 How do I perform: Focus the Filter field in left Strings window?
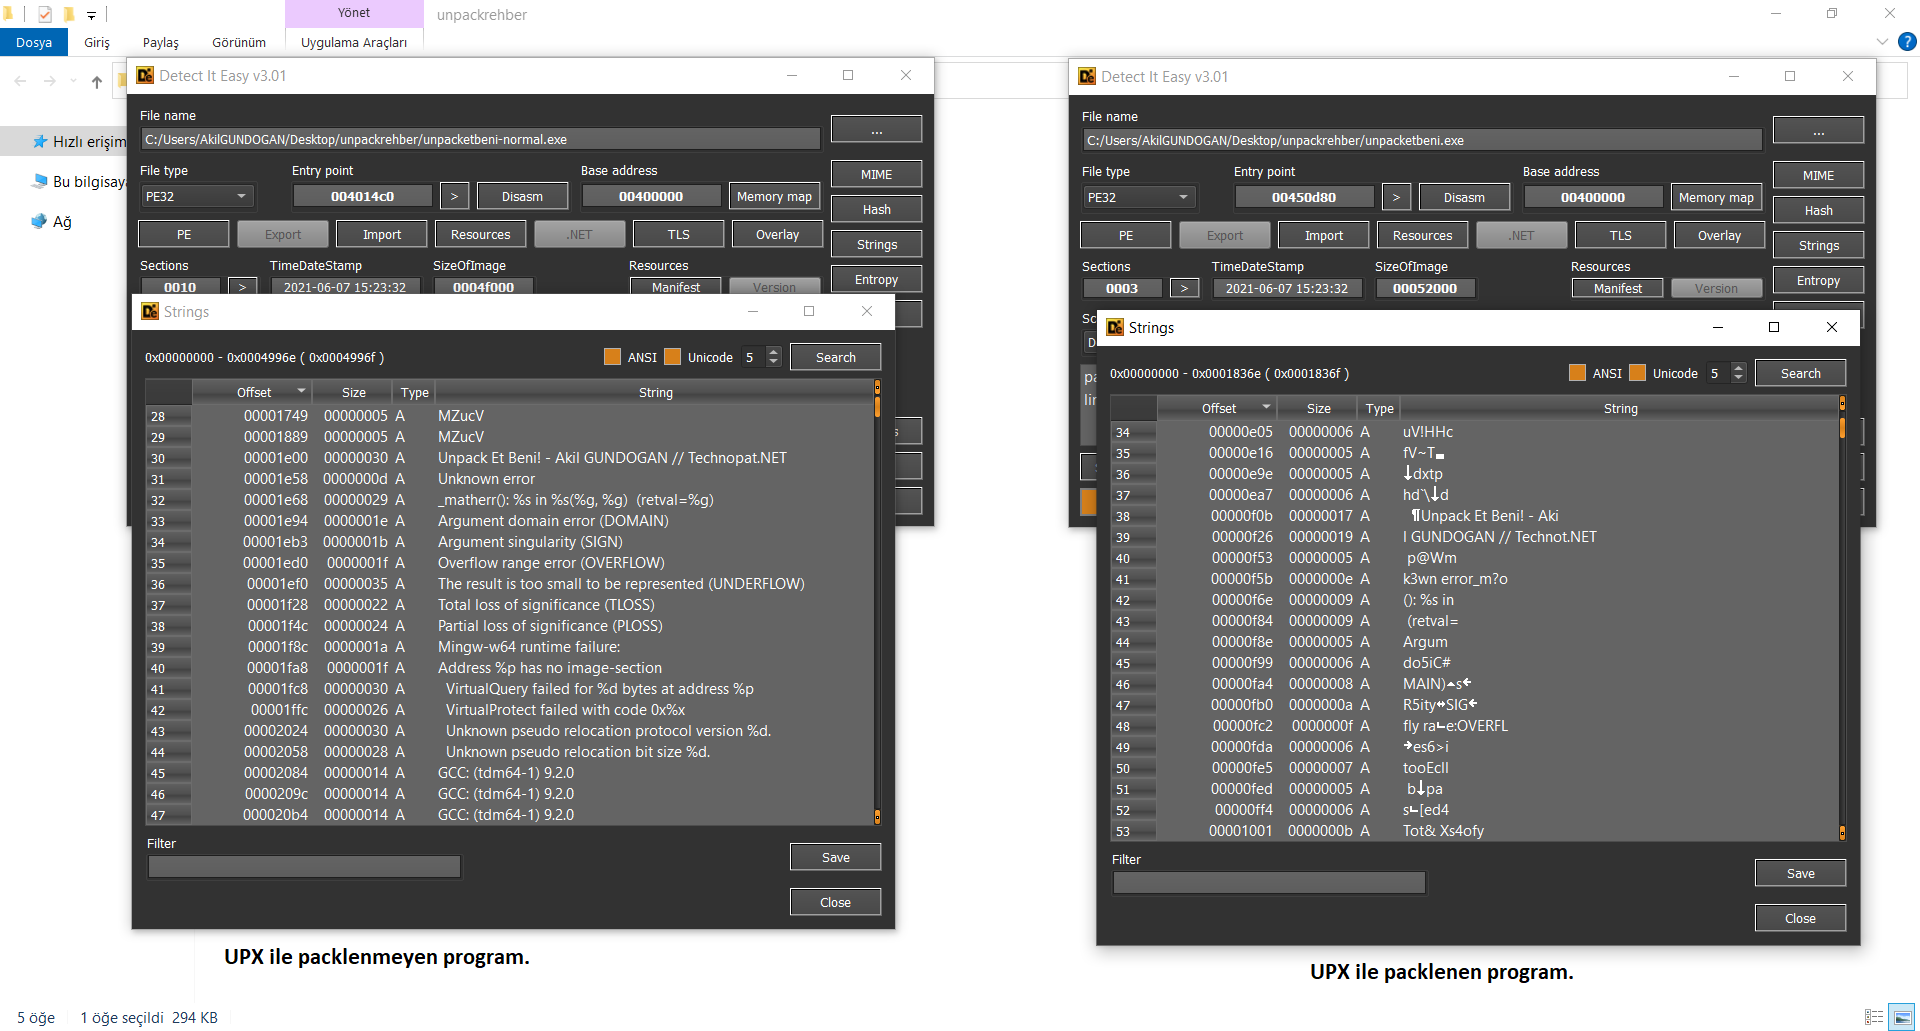304,866
